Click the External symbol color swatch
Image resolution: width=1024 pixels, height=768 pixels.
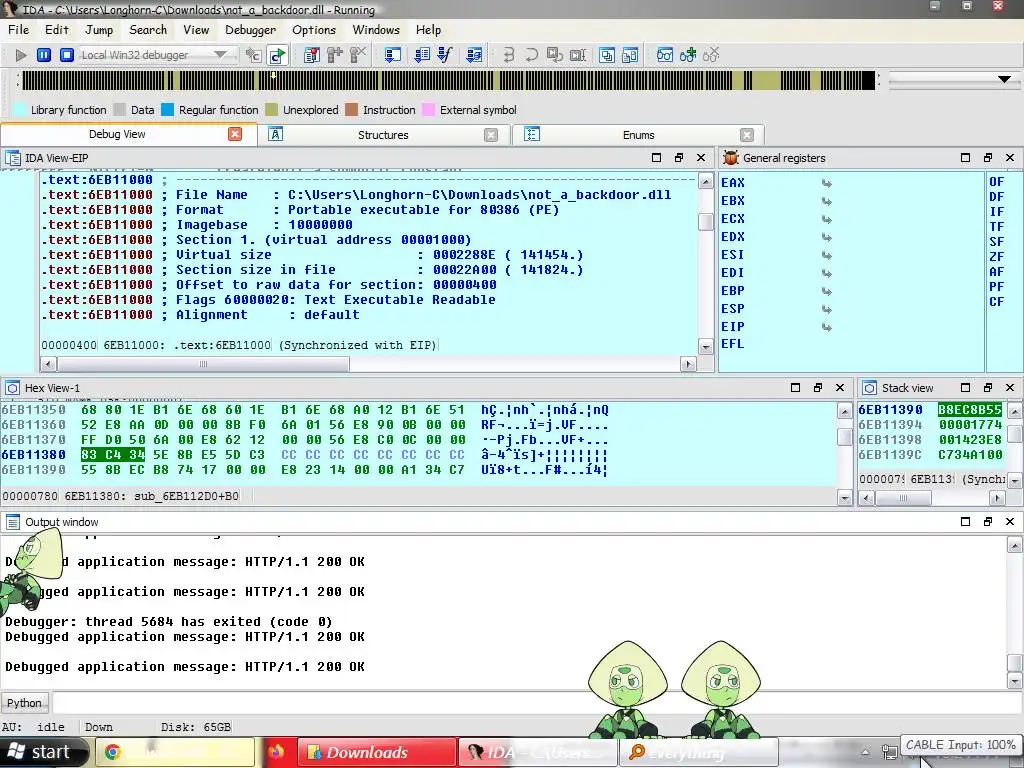429,110
